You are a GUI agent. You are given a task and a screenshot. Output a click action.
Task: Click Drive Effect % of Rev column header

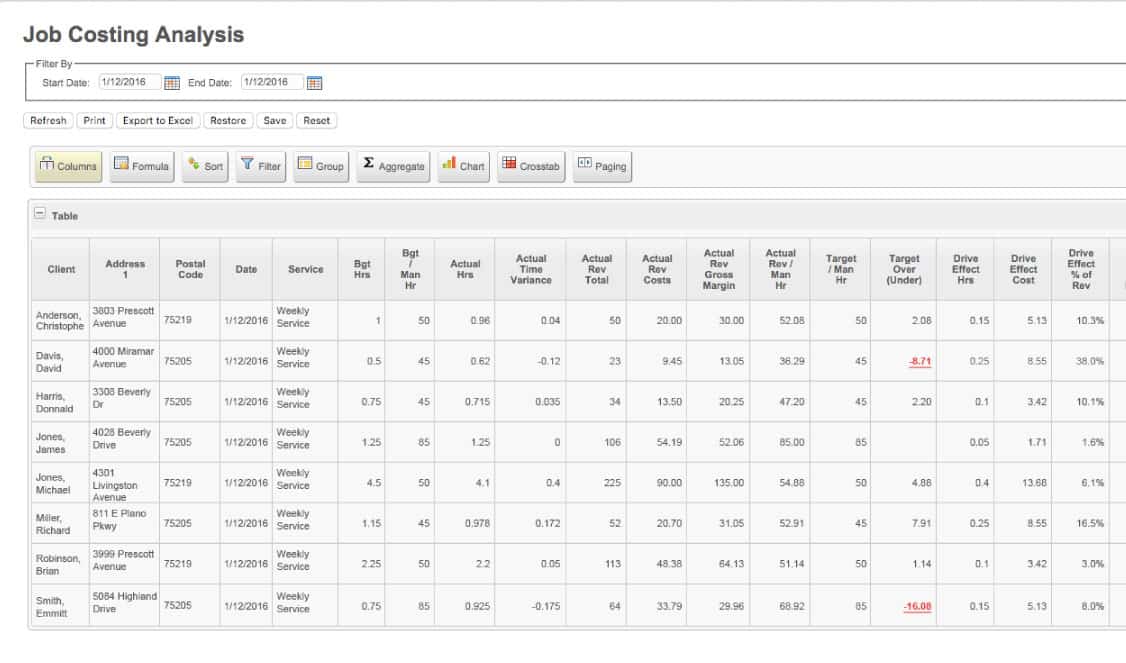pos(1081,269)
